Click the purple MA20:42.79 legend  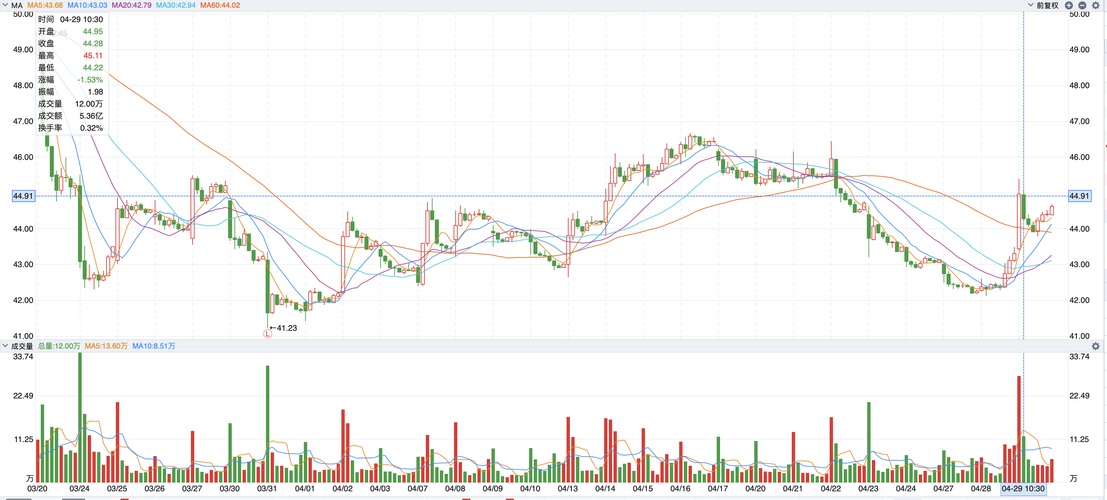click(x=132, y=6)
